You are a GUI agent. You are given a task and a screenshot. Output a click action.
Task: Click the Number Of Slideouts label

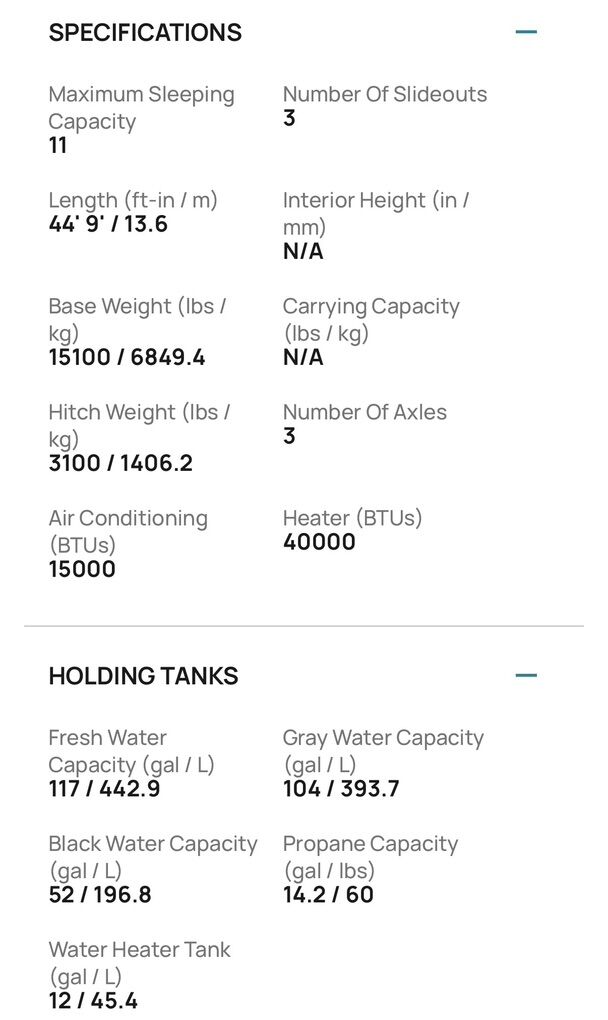pyautogui.click(x=384, y=94)
